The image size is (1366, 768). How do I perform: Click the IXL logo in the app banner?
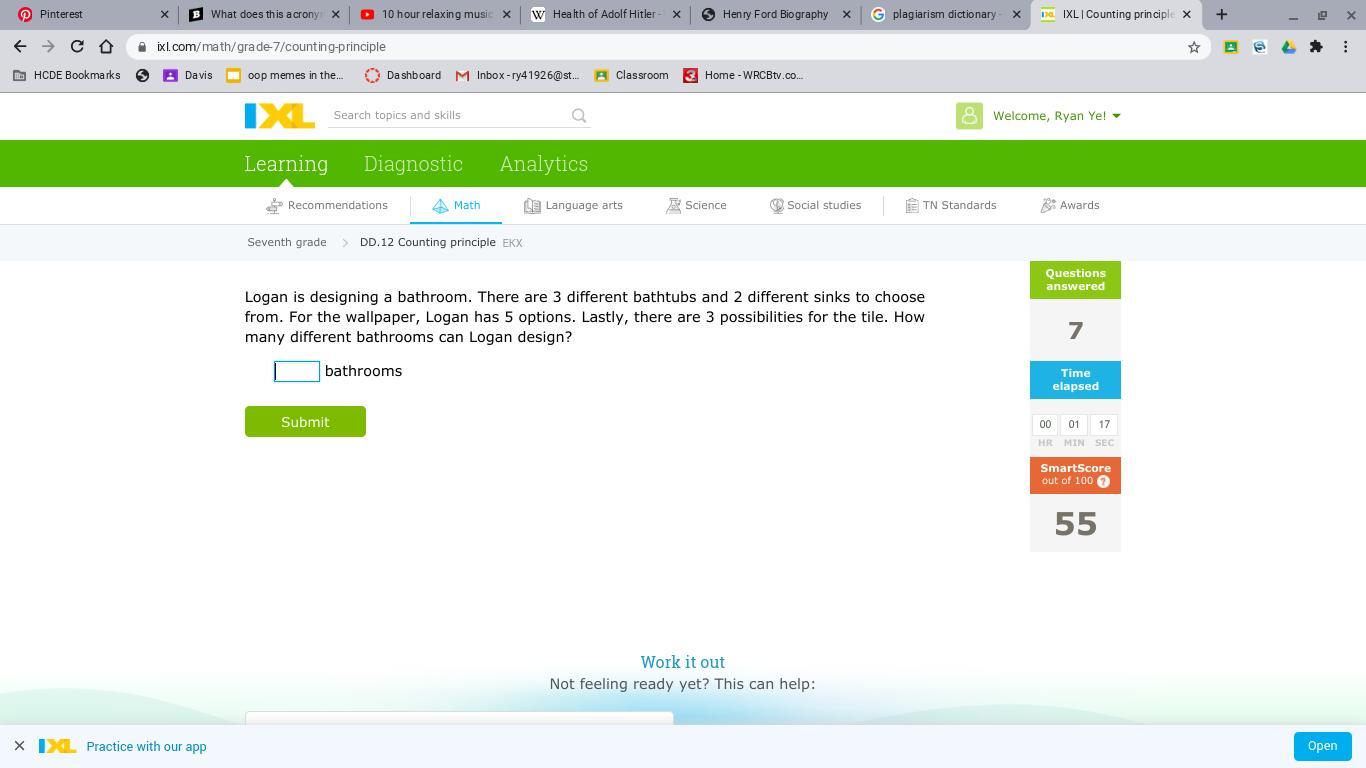[x=57, y=746]
